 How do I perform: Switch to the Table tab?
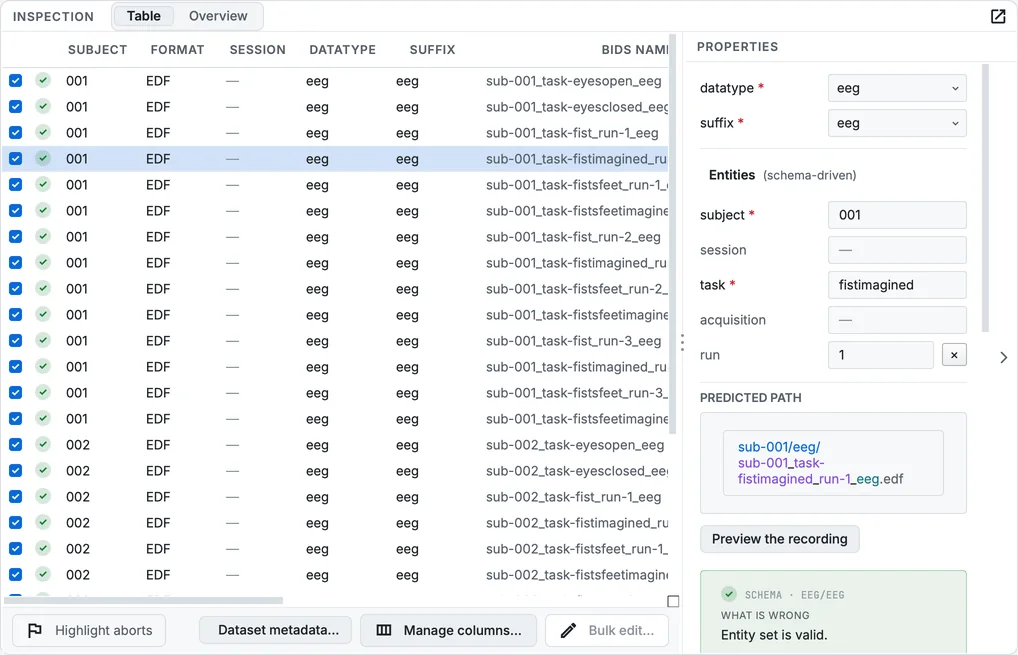coord(143,16)
